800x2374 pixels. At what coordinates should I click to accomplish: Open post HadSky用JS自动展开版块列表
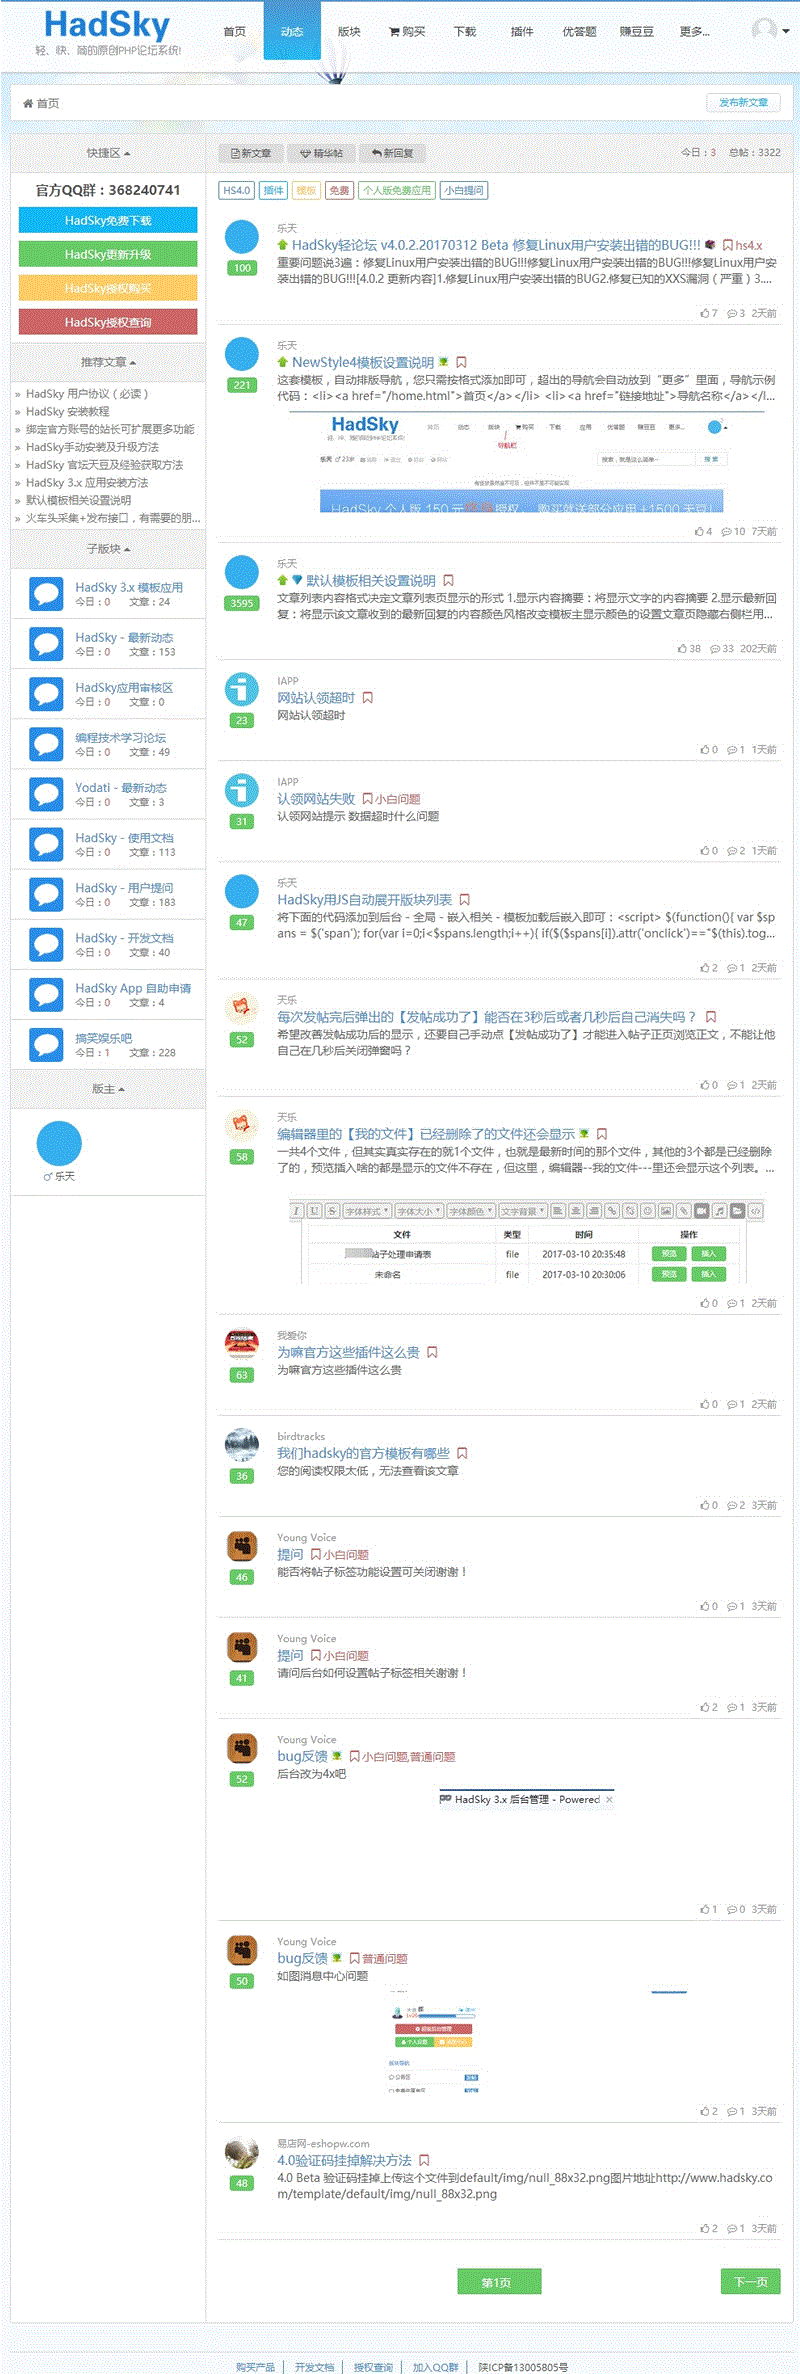point(364,899)
